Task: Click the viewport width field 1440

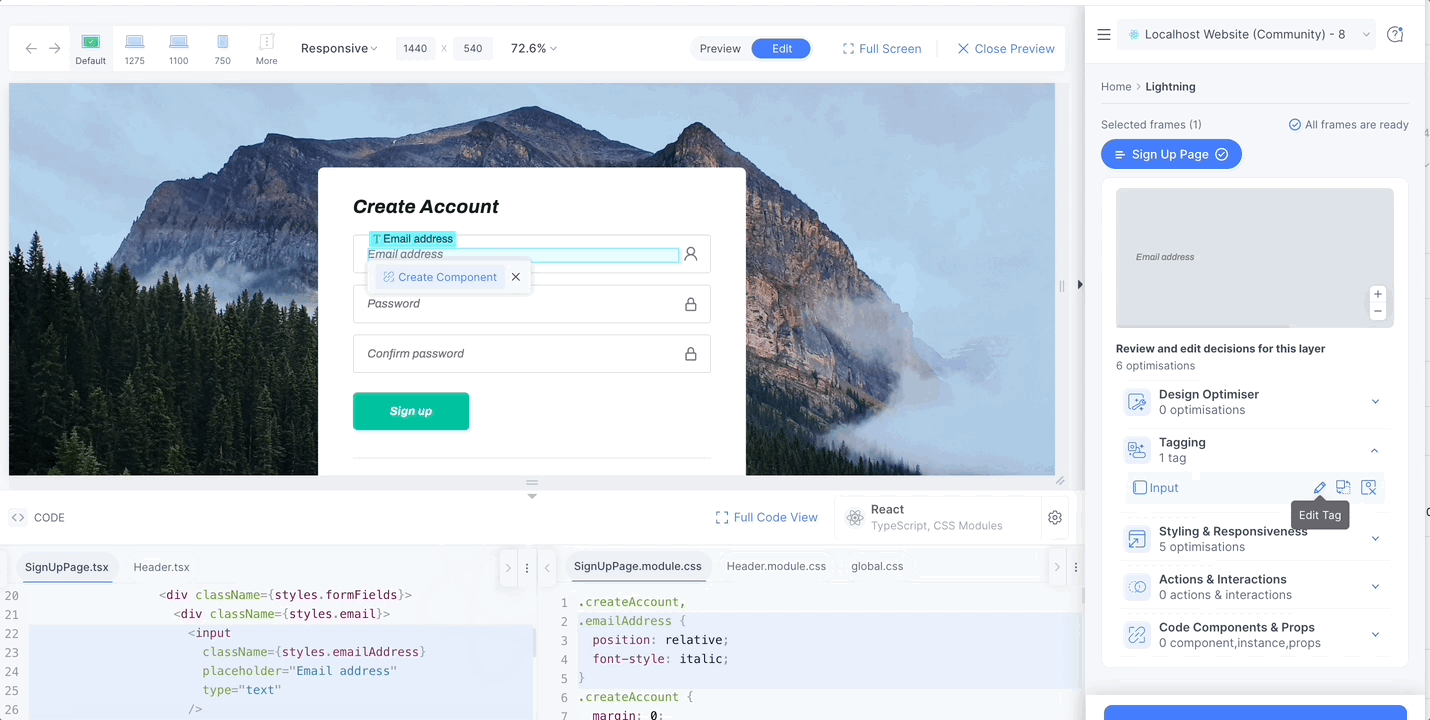Action: (415, 48)
